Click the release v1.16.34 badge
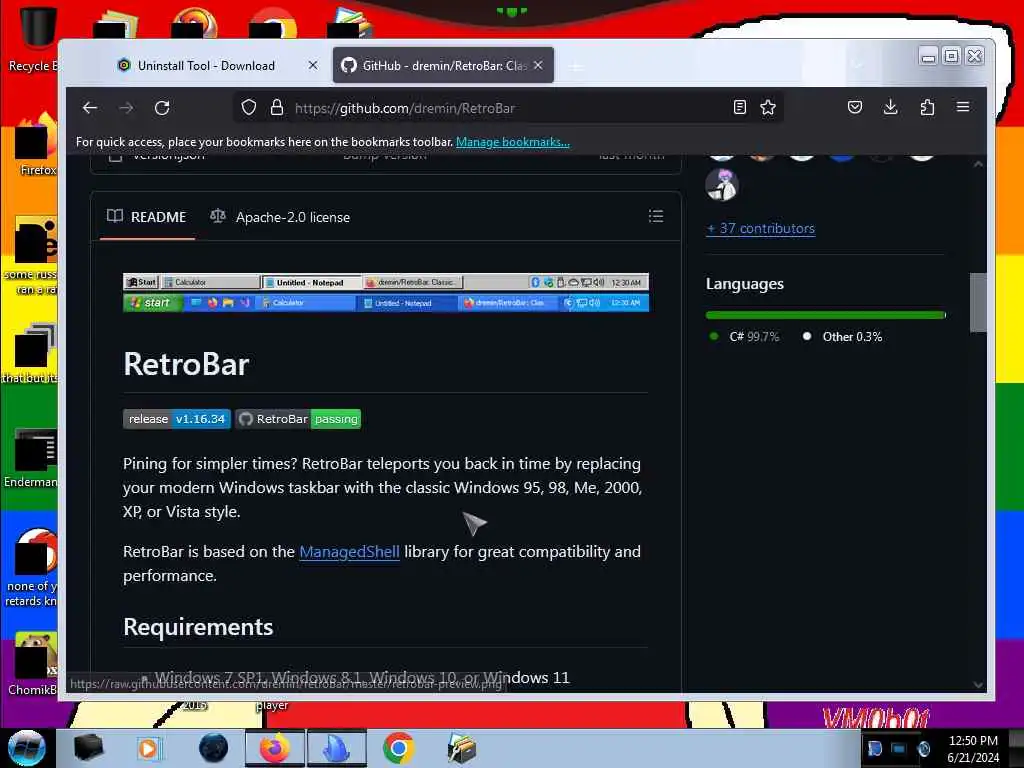 tap(176, 419)
